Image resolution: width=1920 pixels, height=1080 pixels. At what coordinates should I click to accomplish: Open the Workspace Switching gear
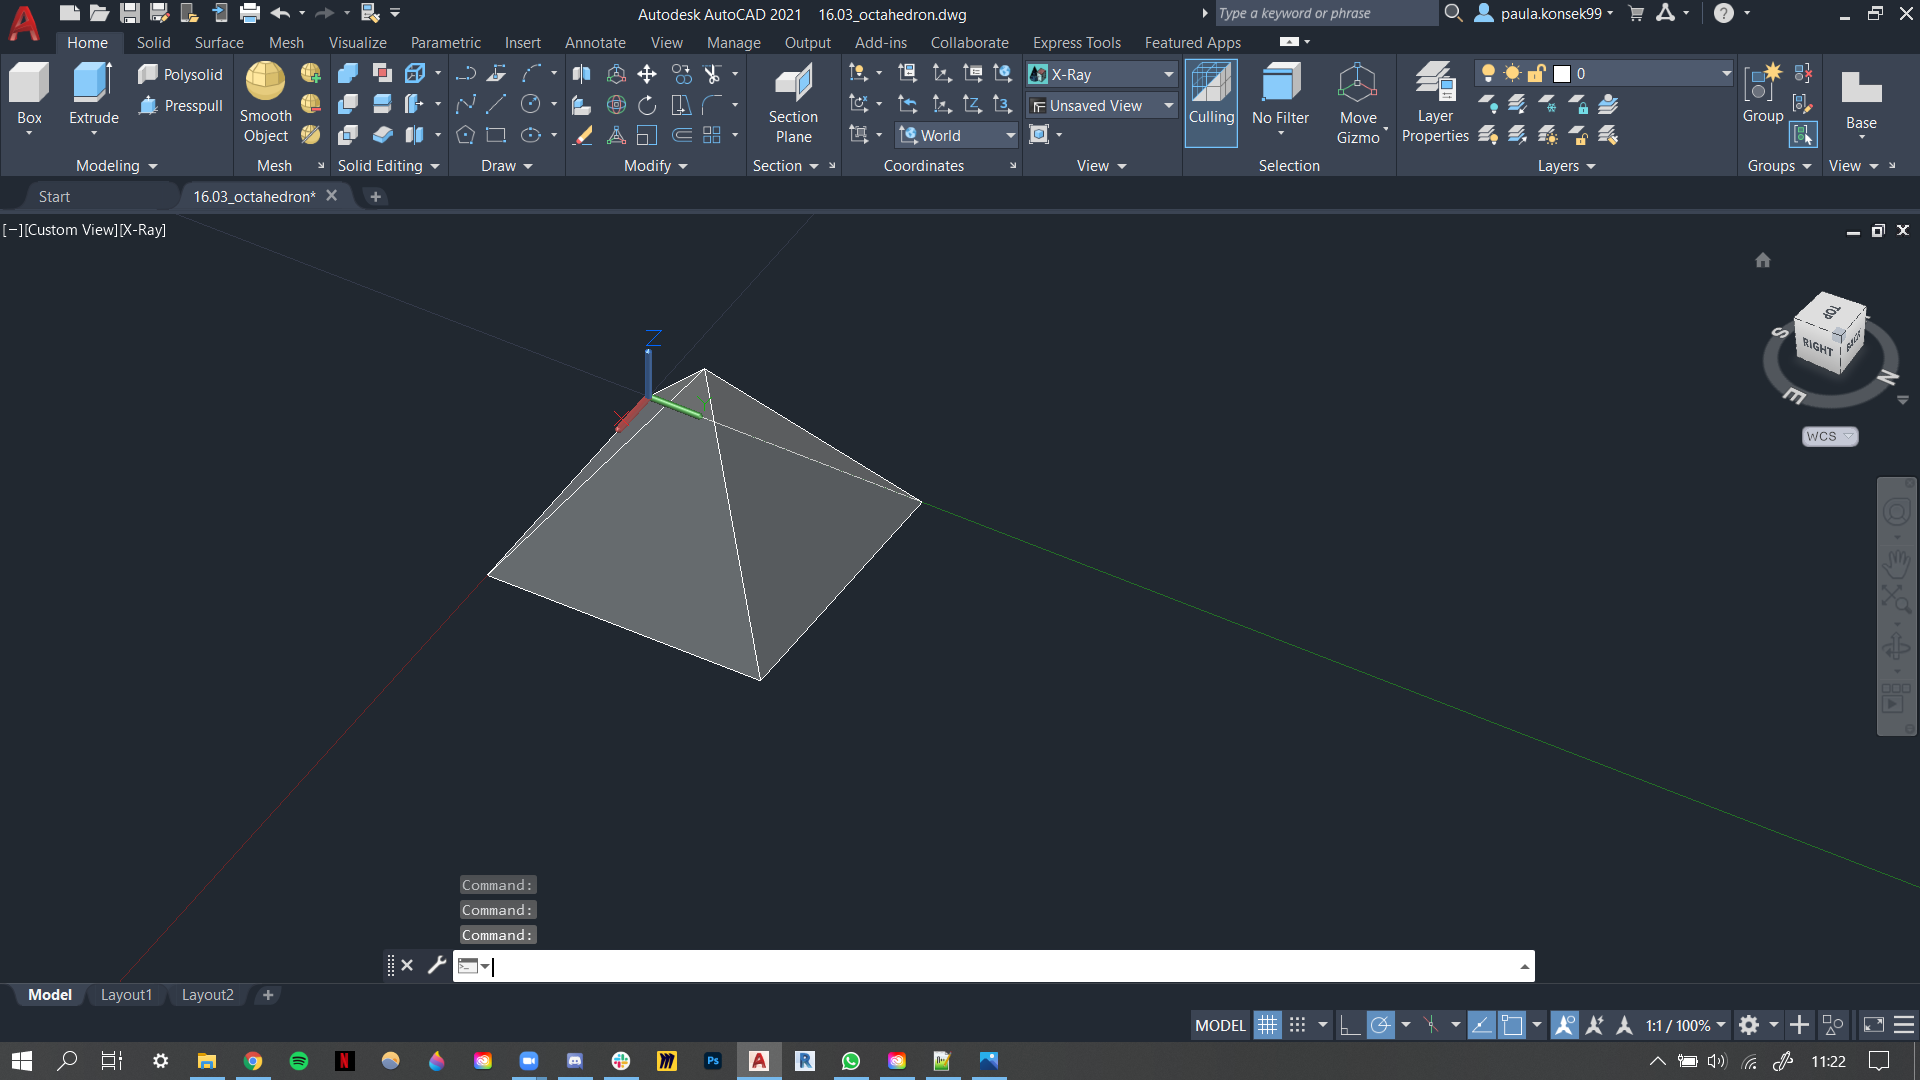click(x=1749, y=1025)
